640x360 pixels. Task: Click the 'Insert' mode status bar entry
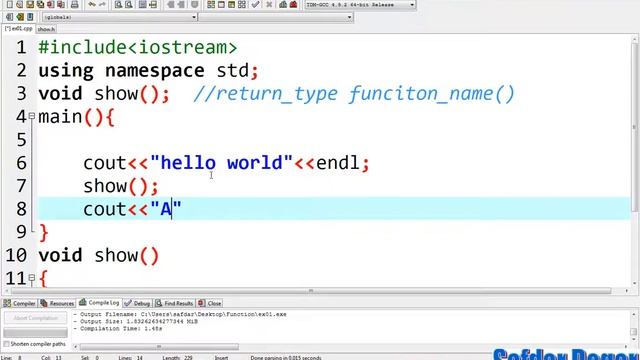pos(221,358)
